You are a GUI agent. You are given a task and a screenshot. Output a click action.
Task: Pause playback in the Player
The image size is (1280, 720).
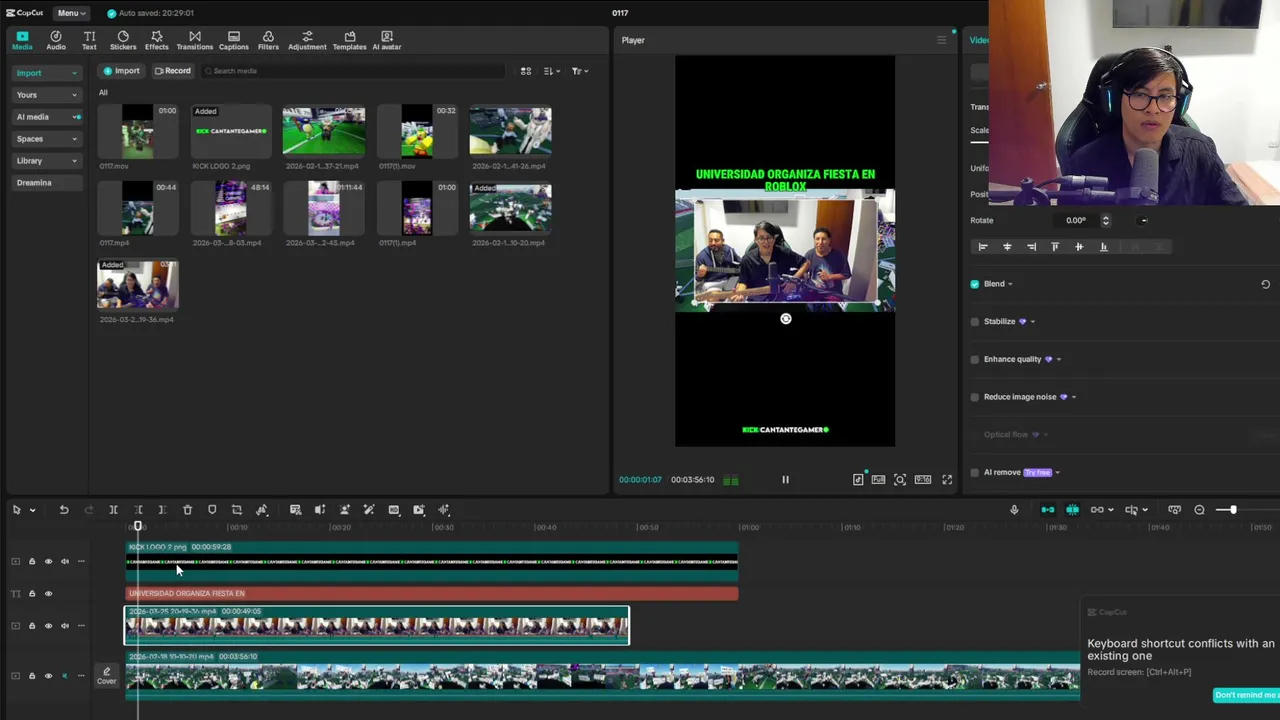(x=785, y=480)
